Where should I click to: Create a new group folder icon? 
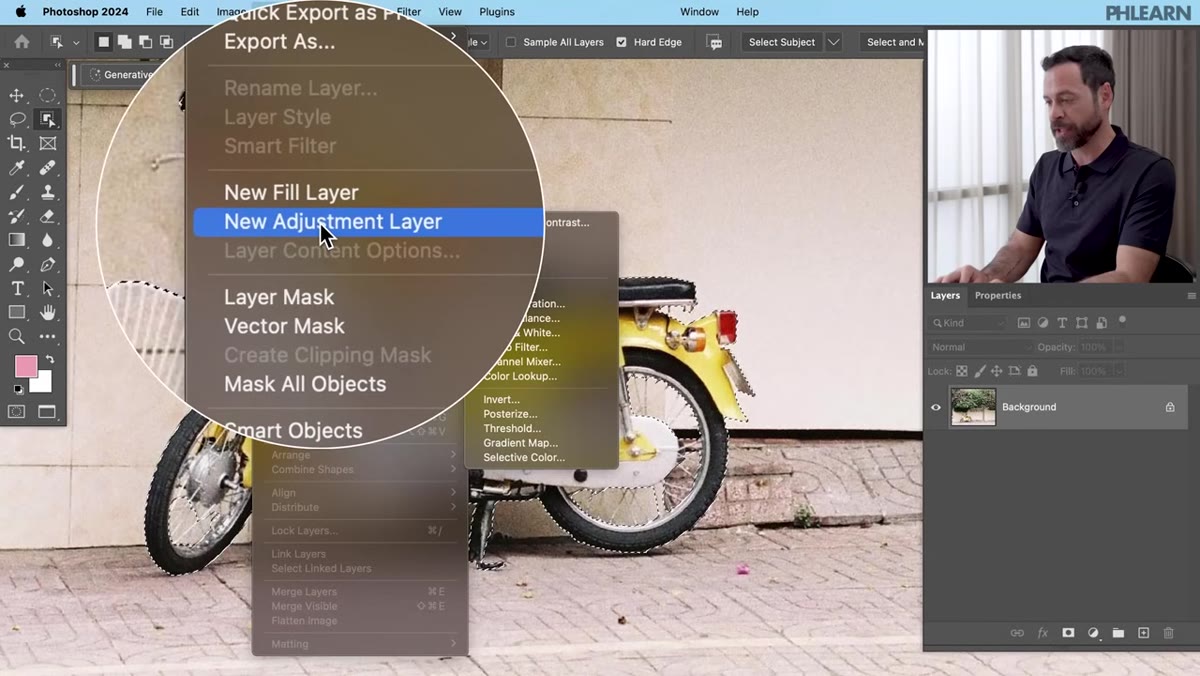click(x=1118, y=633)
